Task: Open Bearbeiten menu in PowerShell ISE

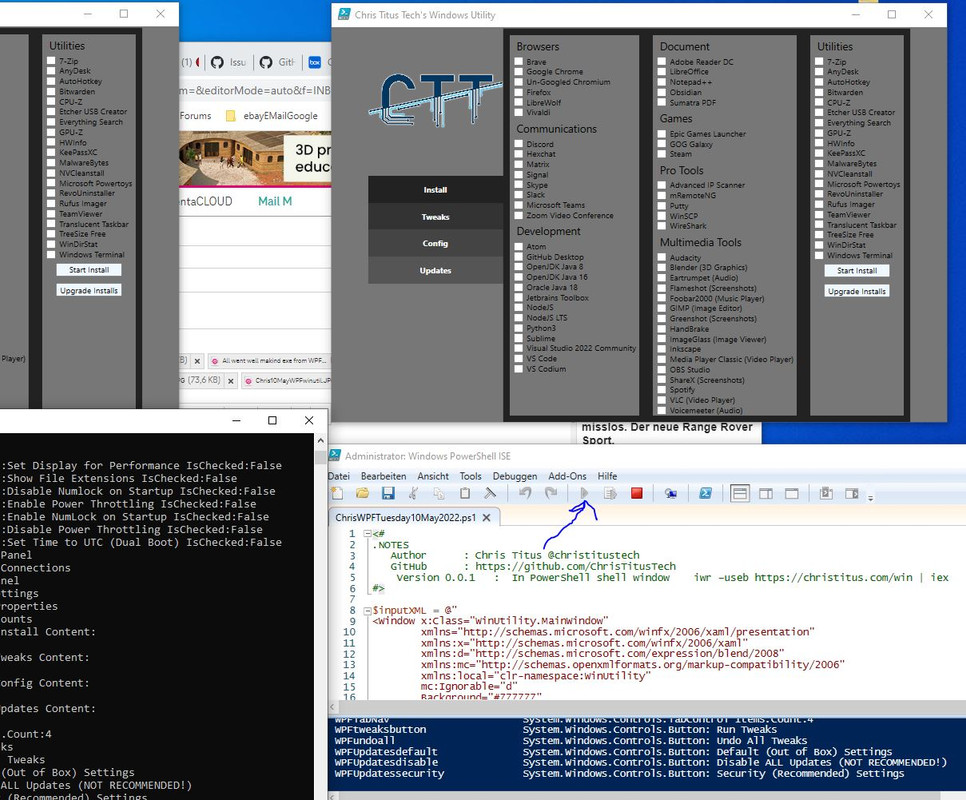Action: (383, 476)
